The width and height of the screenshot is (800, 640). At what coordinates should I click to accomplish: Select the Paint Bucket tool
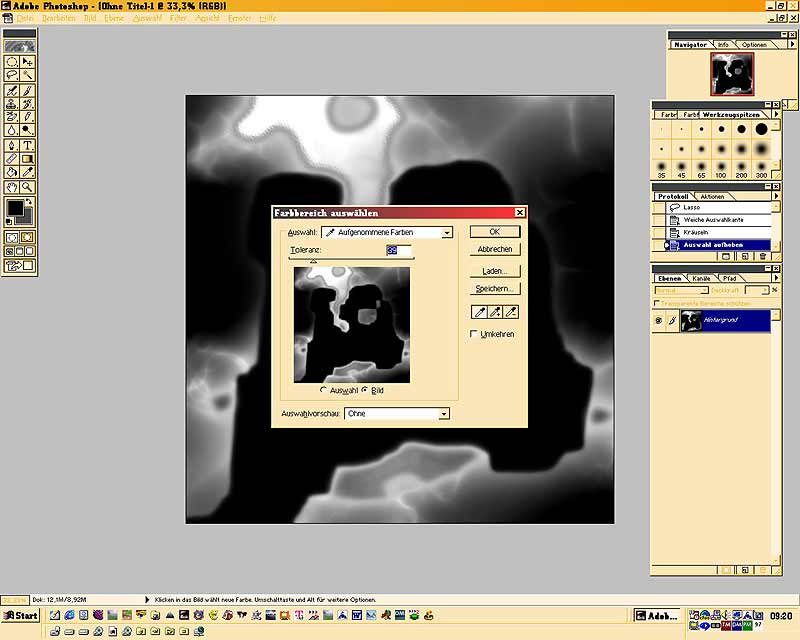[11, 172]
